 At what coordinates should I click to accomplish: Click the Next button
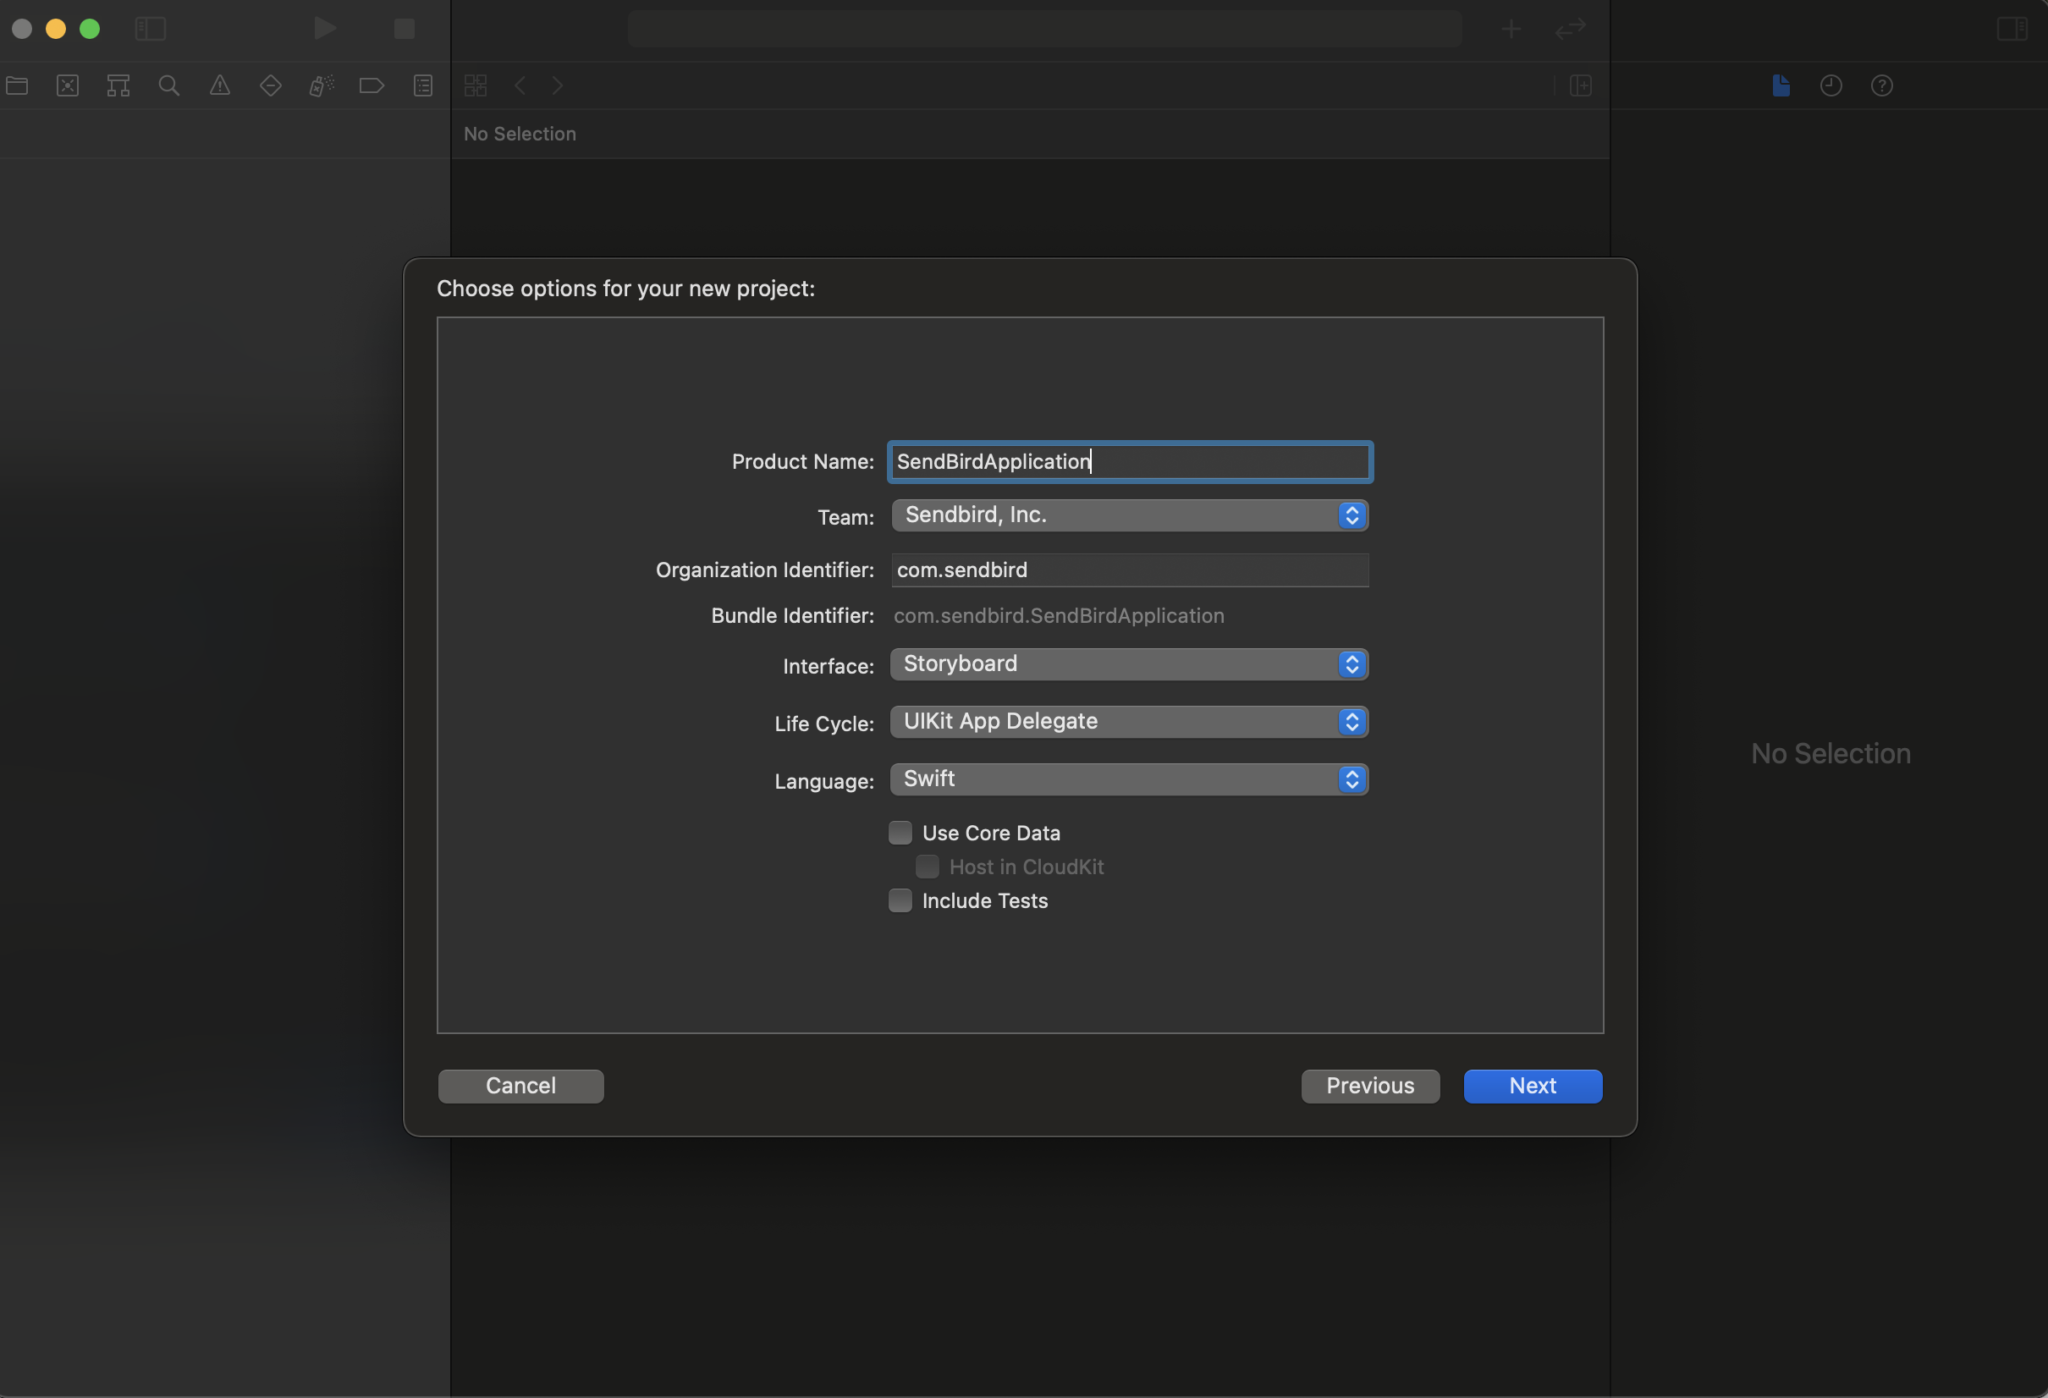[x=1533, y=1086]
